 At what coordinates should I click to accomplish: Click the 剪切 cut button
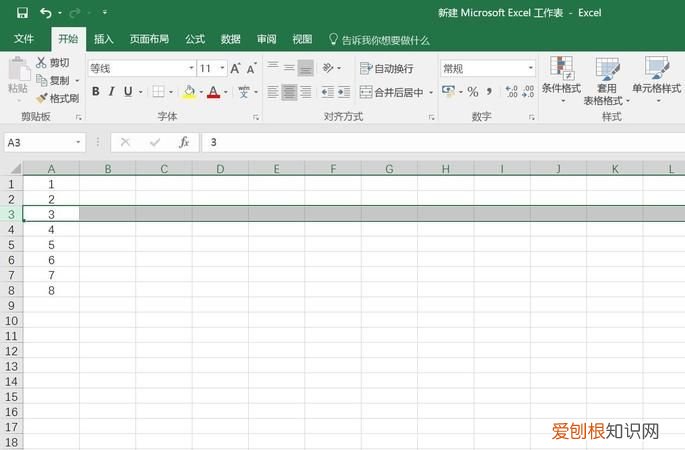(x=52, y=62)
